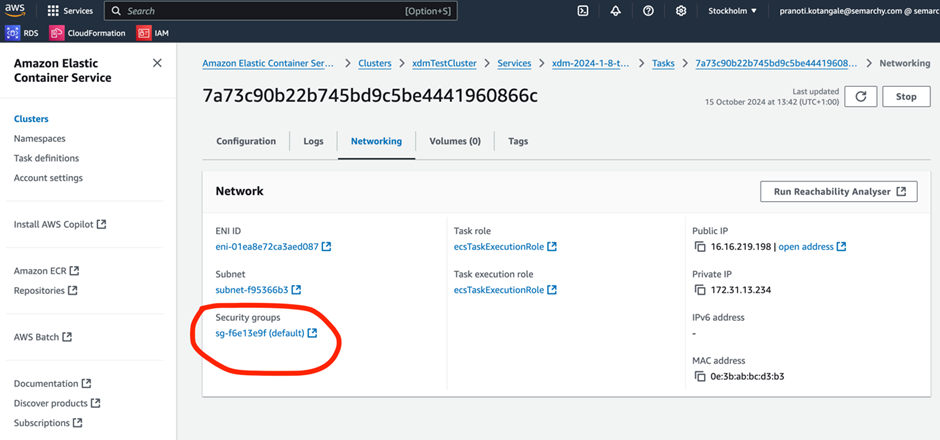Open the settings gear icon

[x=680, y=11]
